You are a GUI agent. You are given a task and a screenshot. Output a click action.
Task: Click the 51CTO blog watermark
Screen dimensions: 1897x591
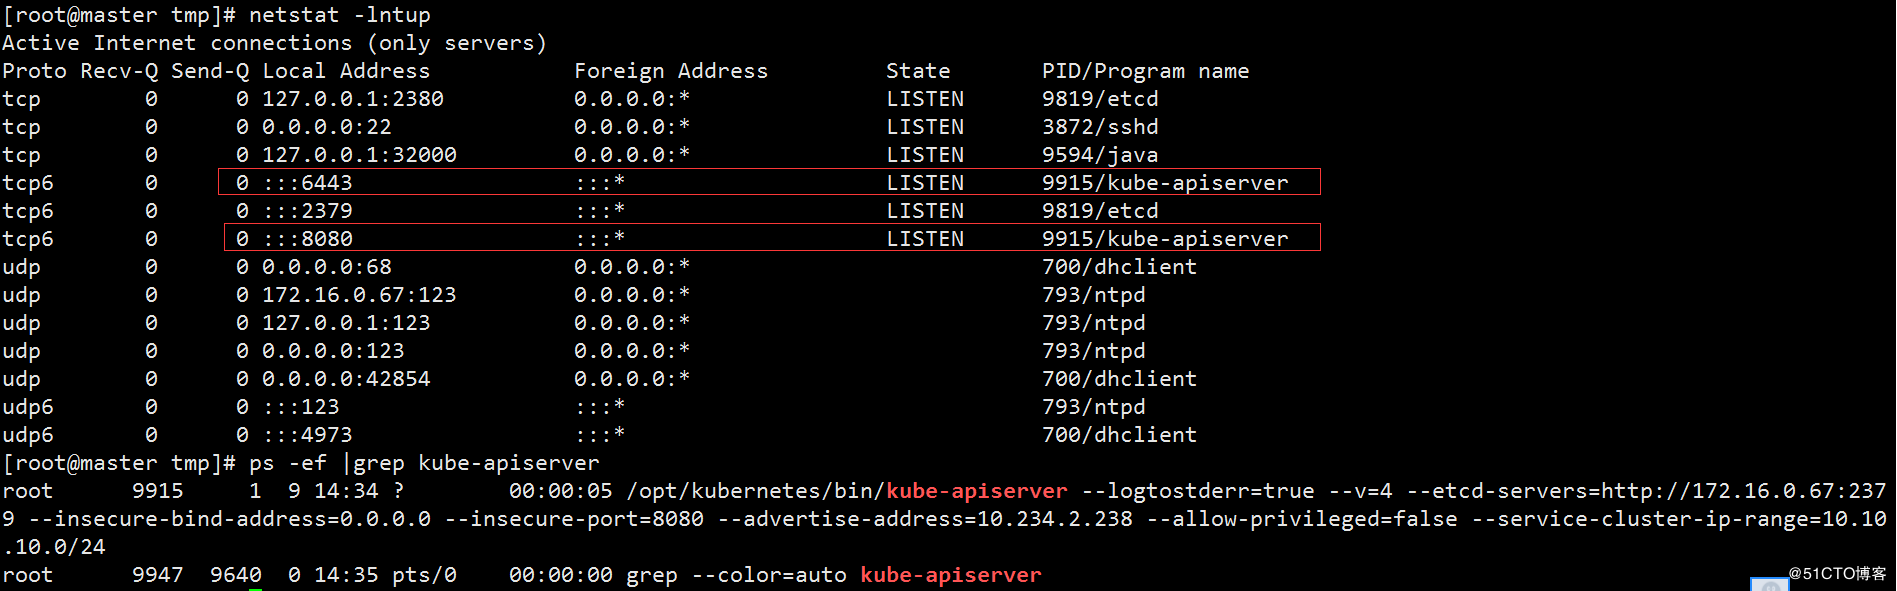pos(1837,574)
